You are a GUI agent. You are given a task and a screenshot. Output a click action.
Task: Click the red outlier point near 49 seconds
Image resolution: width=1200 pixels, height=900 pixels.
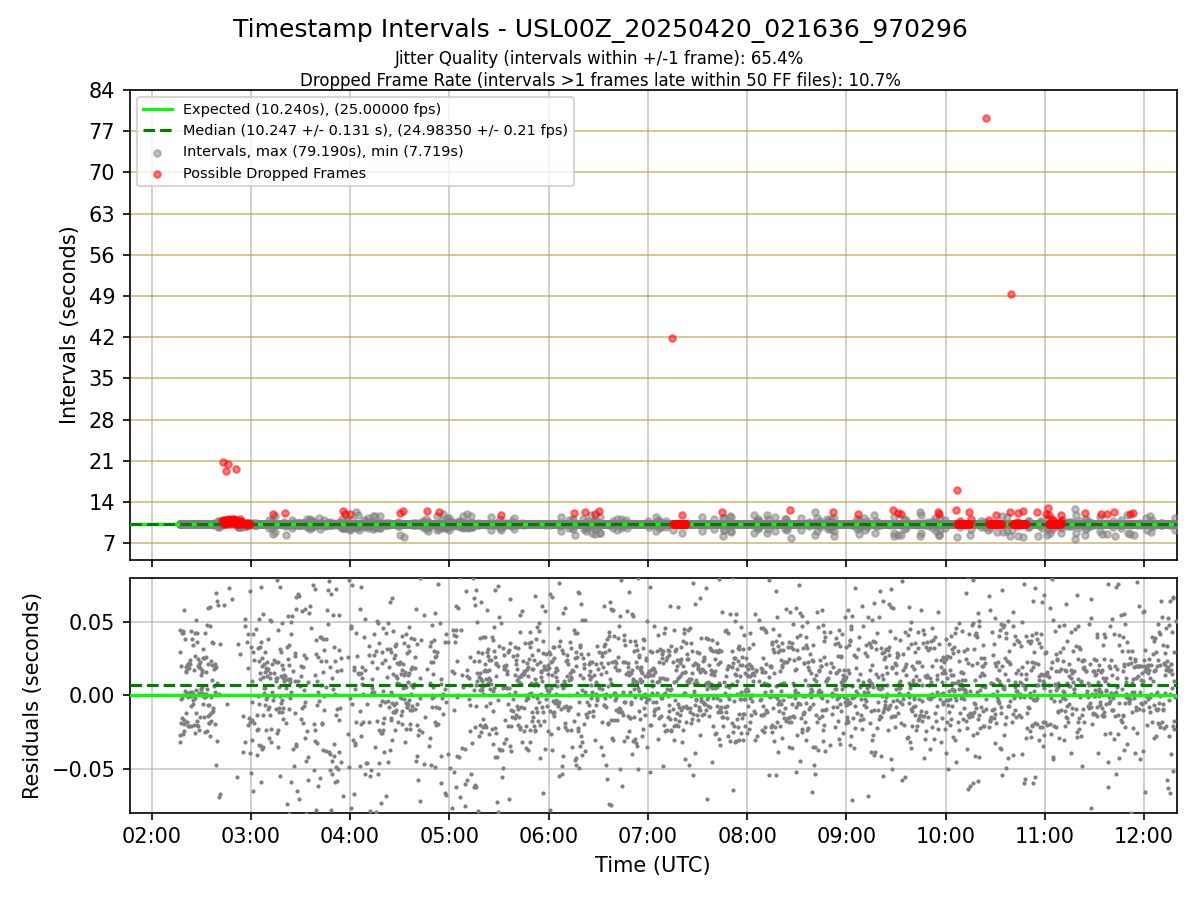coord(1011,294)
